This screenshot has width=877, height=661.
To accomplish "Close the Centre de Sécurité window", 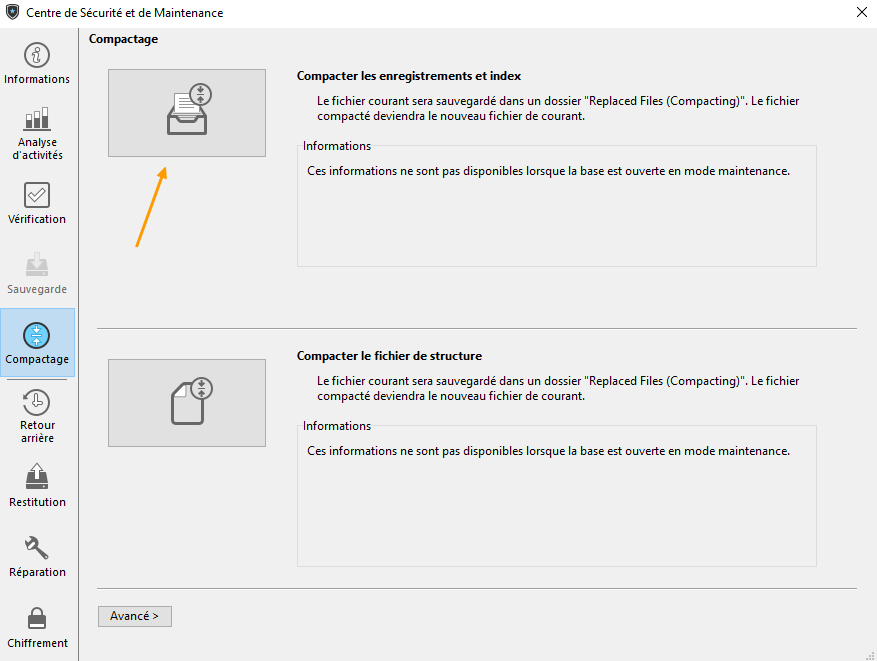I will (x=862, y=12).
